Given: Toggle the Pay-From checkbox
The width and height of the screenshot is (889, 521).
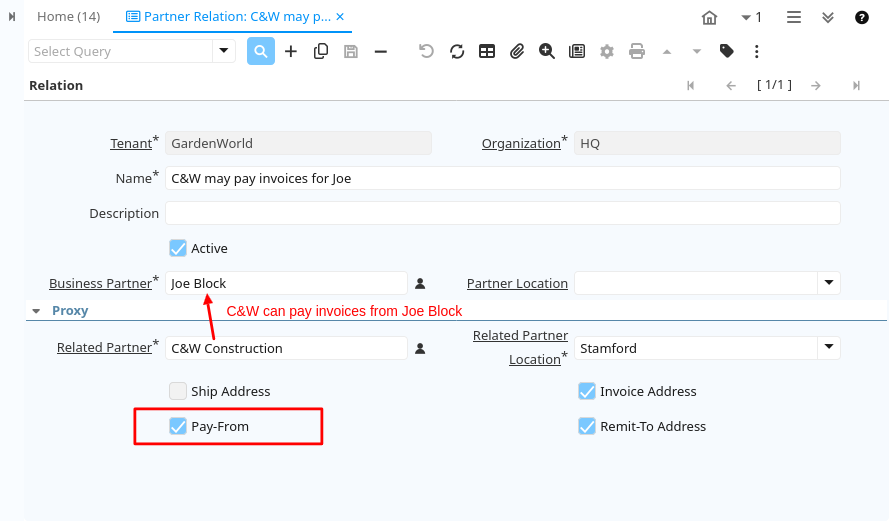Looking at the screenshot, I should 178,426.
